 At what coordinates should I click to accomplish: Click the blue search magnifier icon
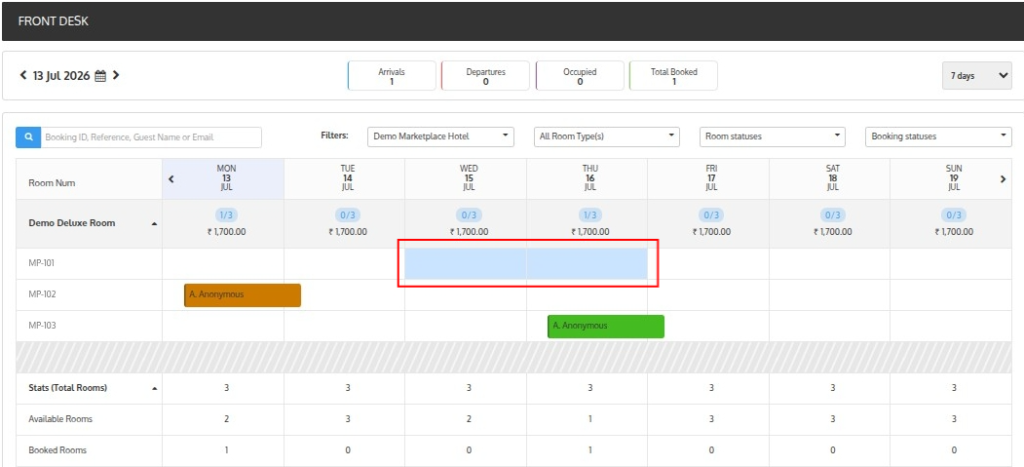pyautogui.click(x=29, y=137)
